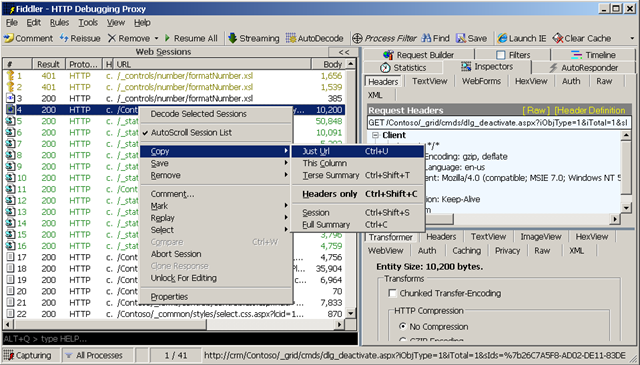Click the Find binoculars icon
This screenshot has height=365, width=640.
pyautogui.click(x=426, y=38)
